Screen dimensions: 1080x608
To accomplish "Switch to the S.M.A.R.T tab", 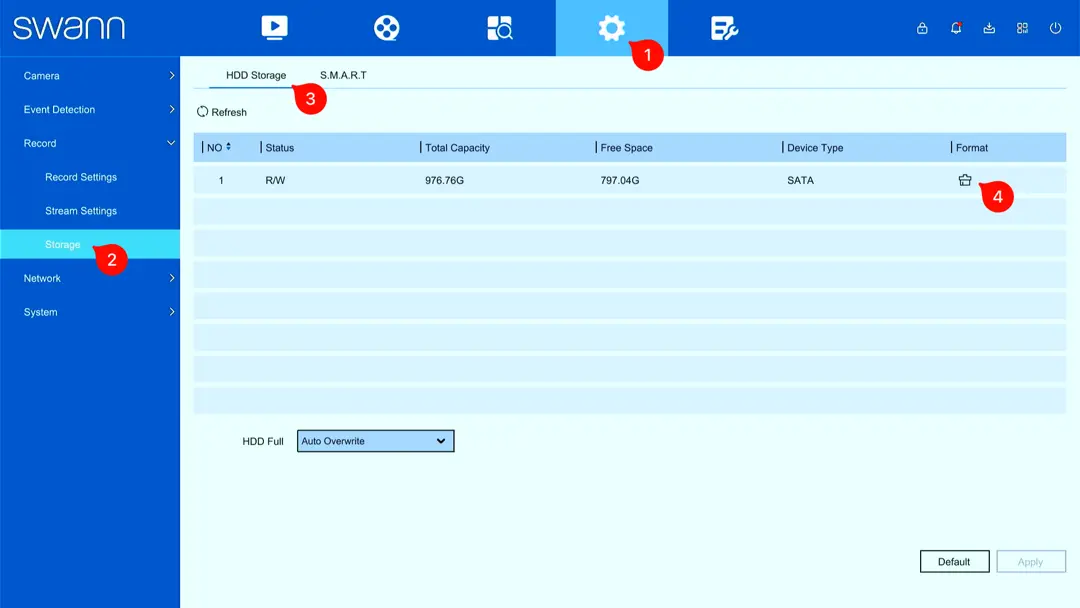I will pos(343,75).
